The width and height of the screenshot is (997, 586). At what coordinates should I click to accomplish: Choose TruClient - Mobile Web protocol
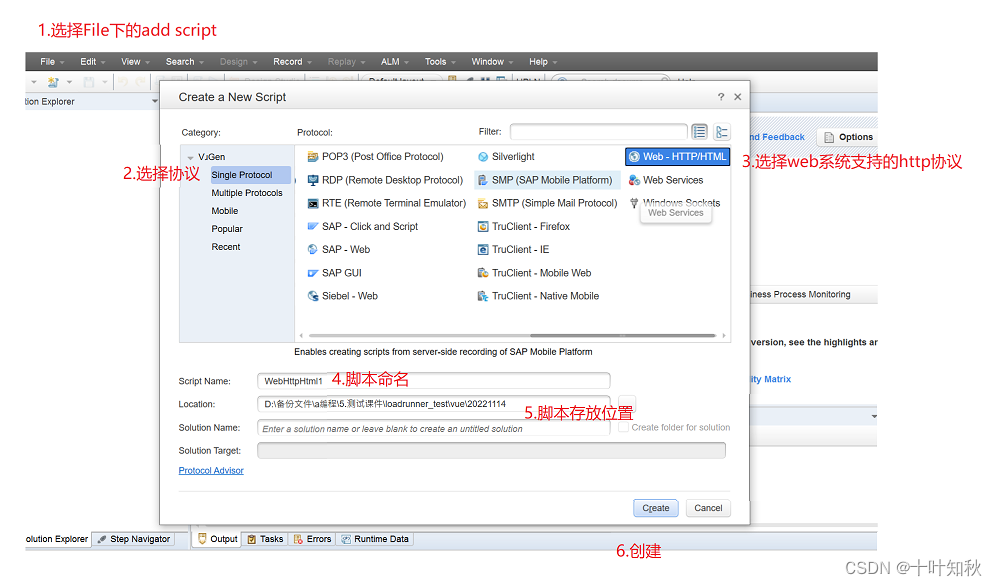coord(534,273)
